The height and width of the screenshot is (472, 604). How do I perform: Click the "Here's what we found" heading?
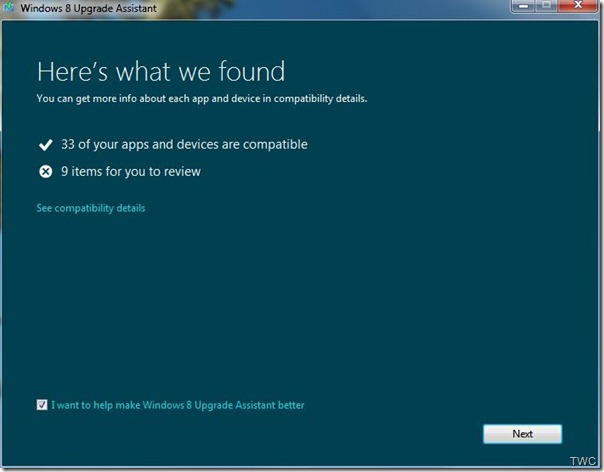point(161,71)
